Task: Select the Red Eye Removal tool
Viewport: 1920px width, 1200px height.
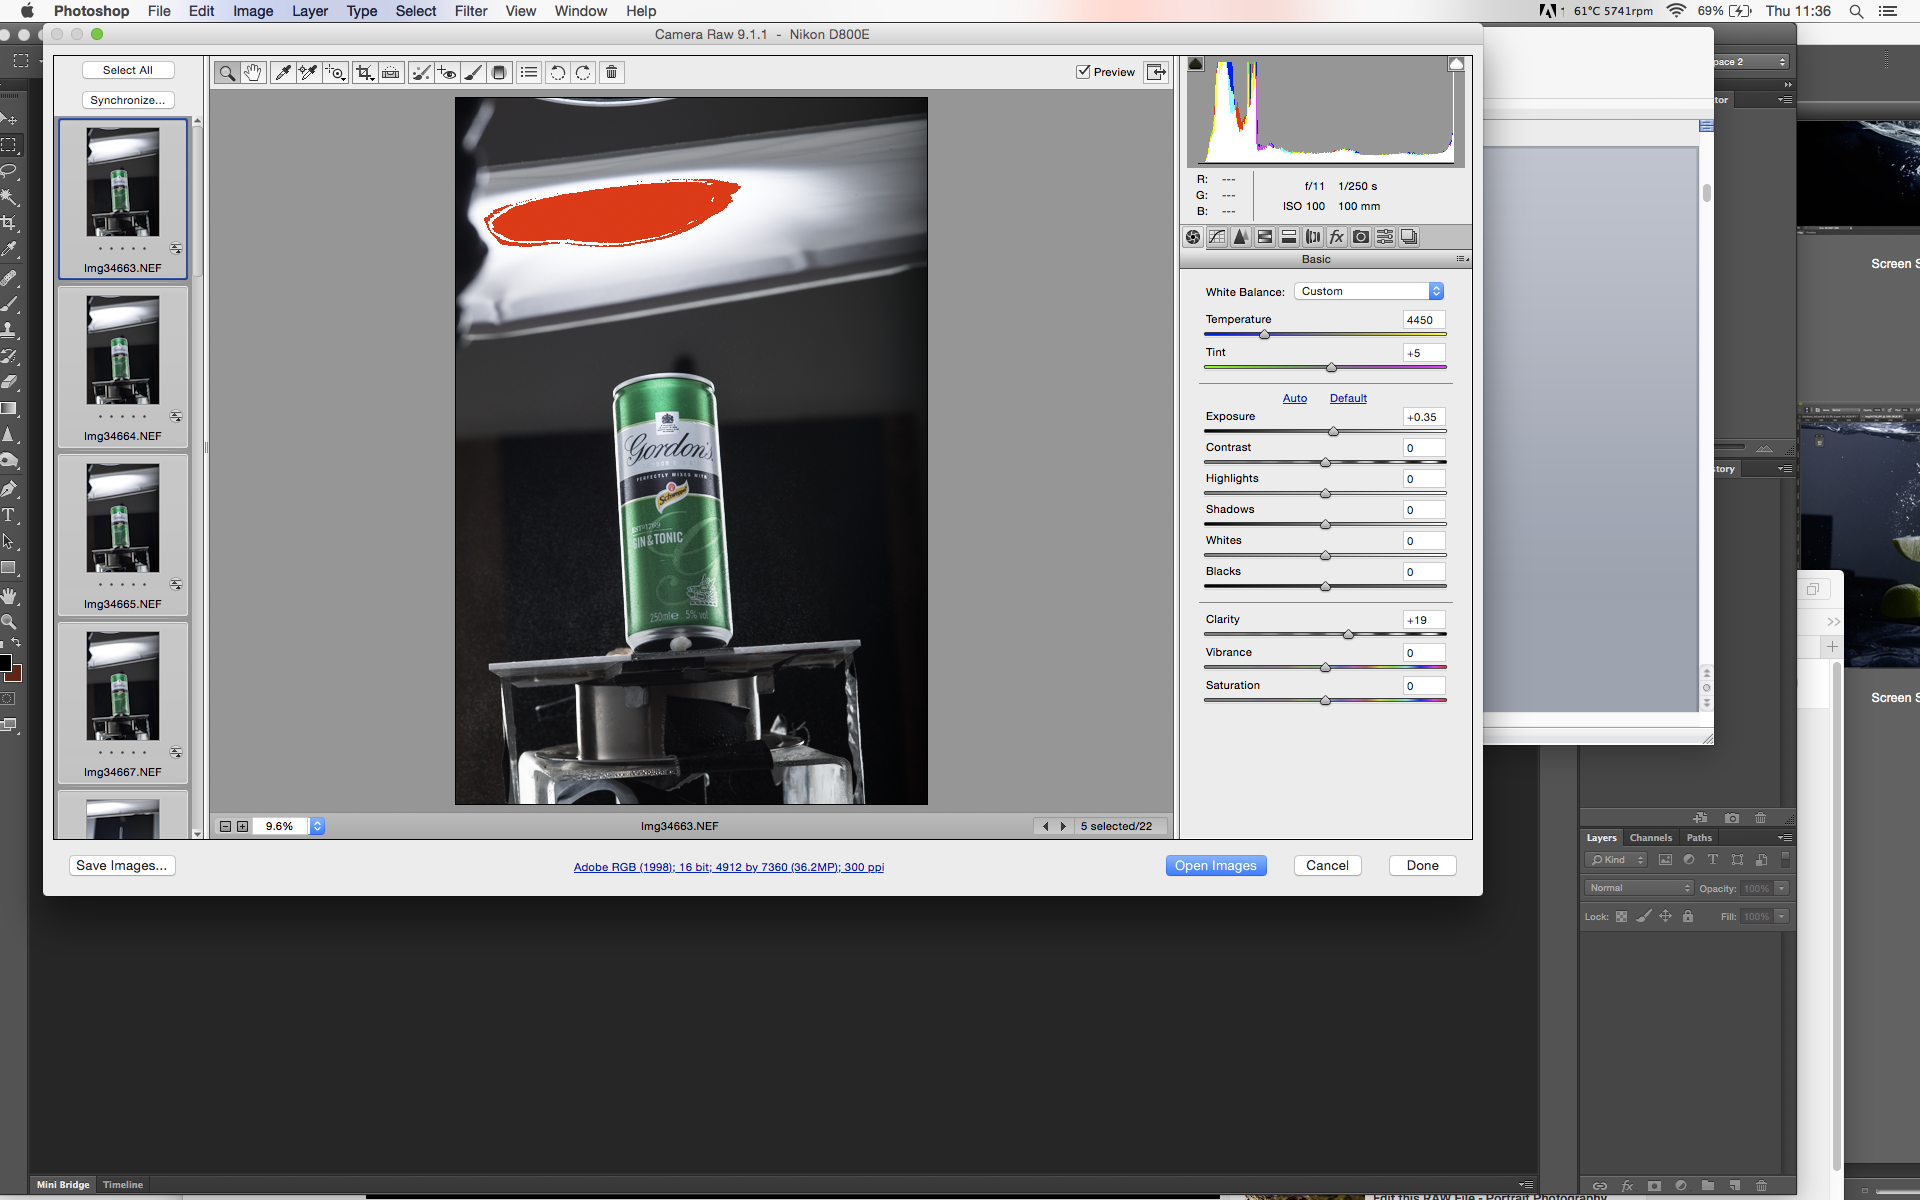Action: pyautogui.click(x=447, y=73)
